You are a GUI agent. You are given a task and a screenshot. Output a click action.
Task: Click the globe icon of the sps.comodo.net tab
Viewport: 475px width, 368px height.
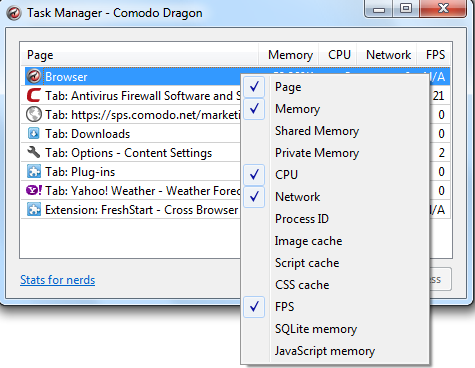coord(34,114)
